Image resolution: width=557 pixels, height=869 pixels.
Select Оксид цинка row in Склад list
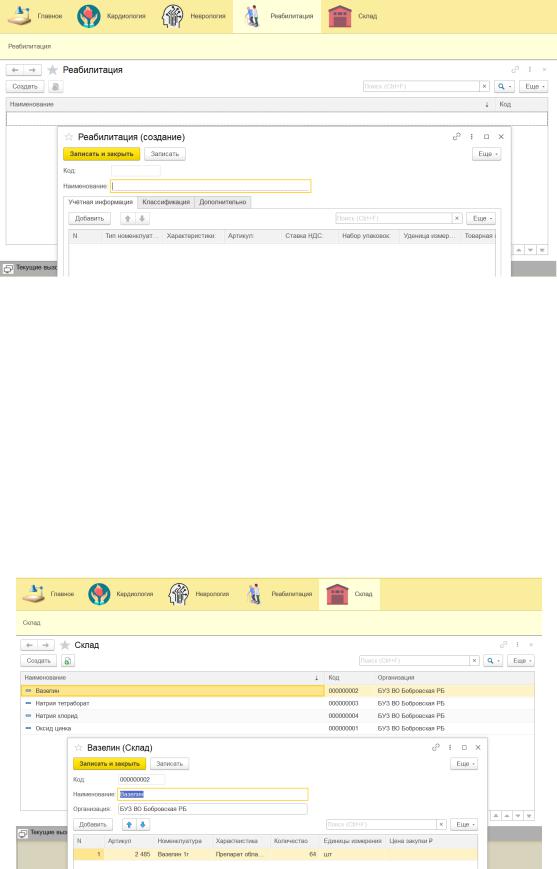[x=277, y=728]
